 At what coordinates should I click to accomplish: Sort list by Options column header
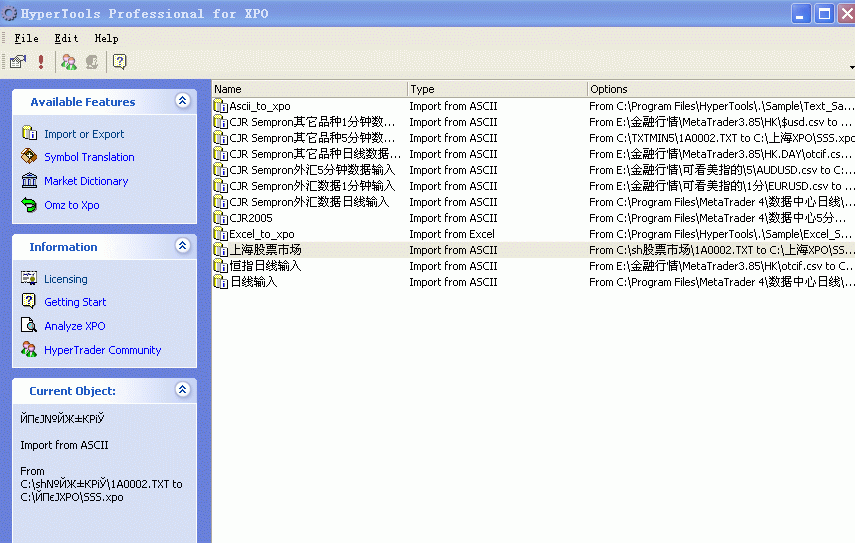point(721,89)
